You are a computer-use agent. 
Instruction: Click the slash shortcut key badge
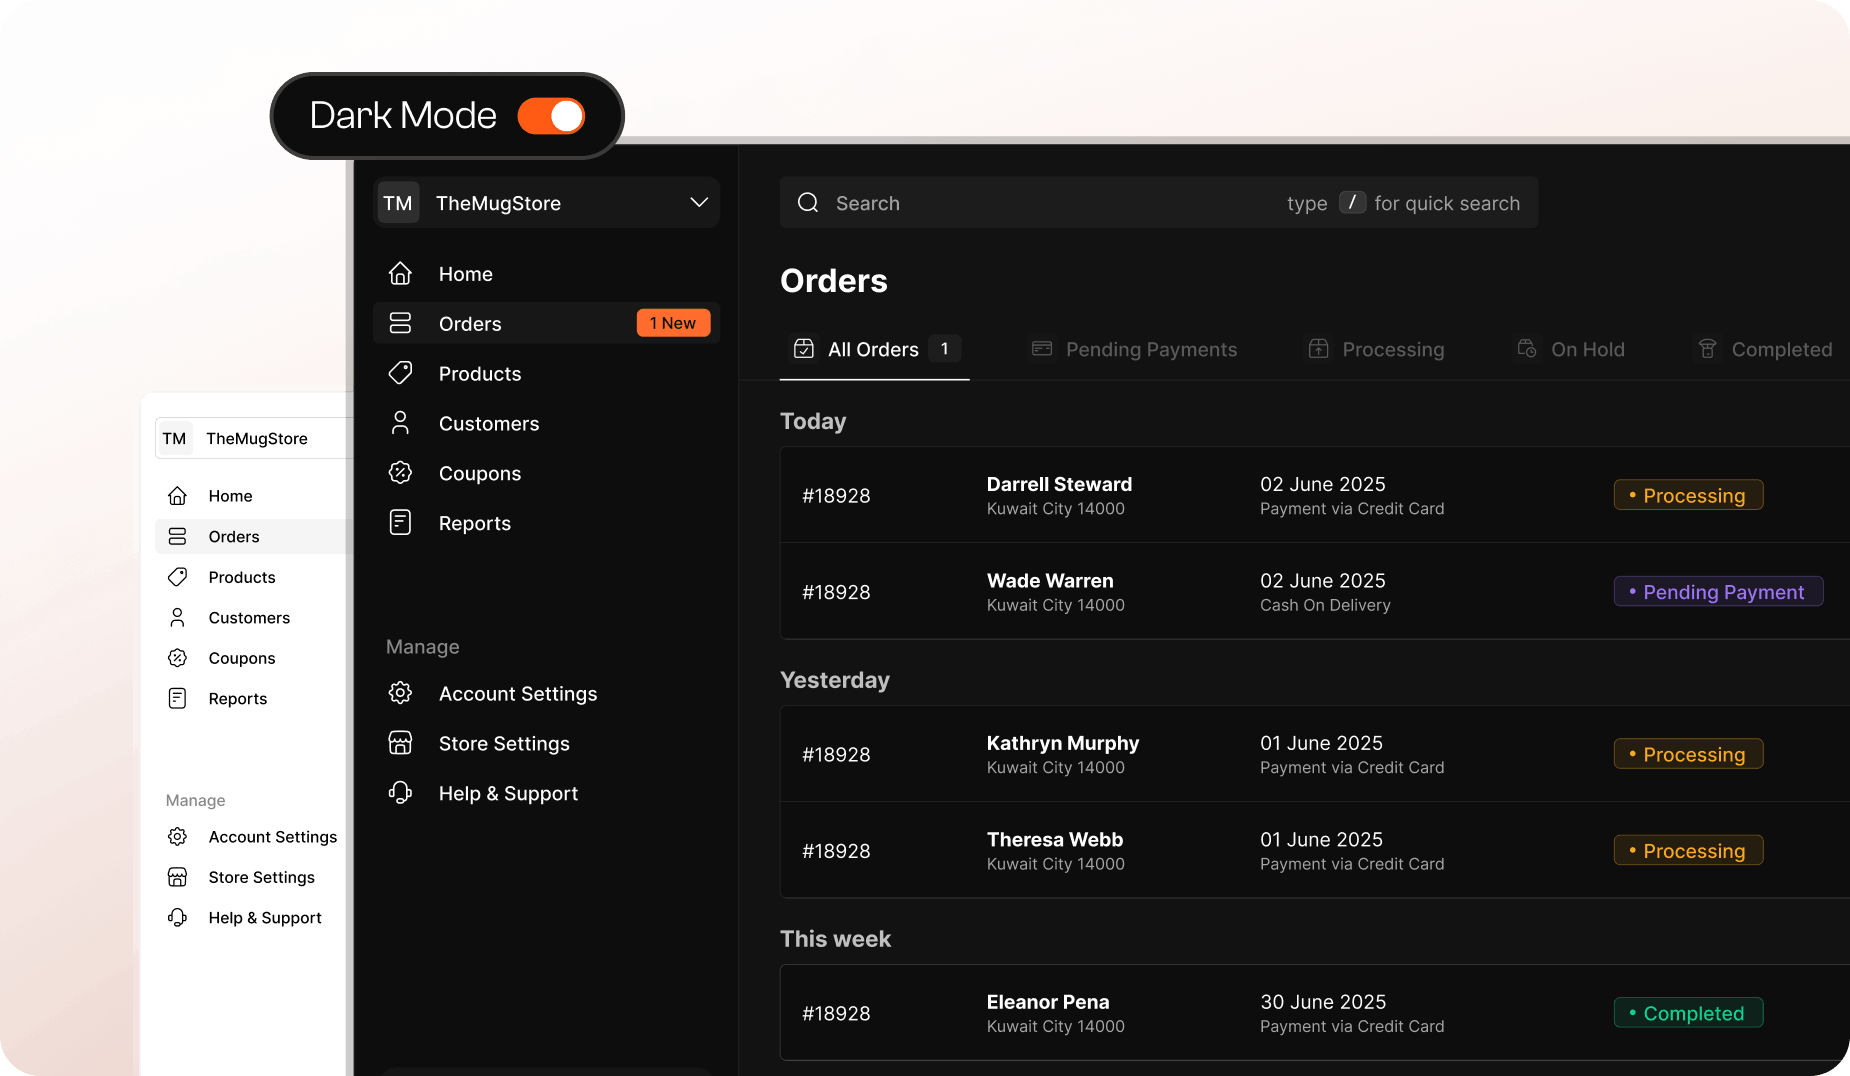click(1352, 203)
